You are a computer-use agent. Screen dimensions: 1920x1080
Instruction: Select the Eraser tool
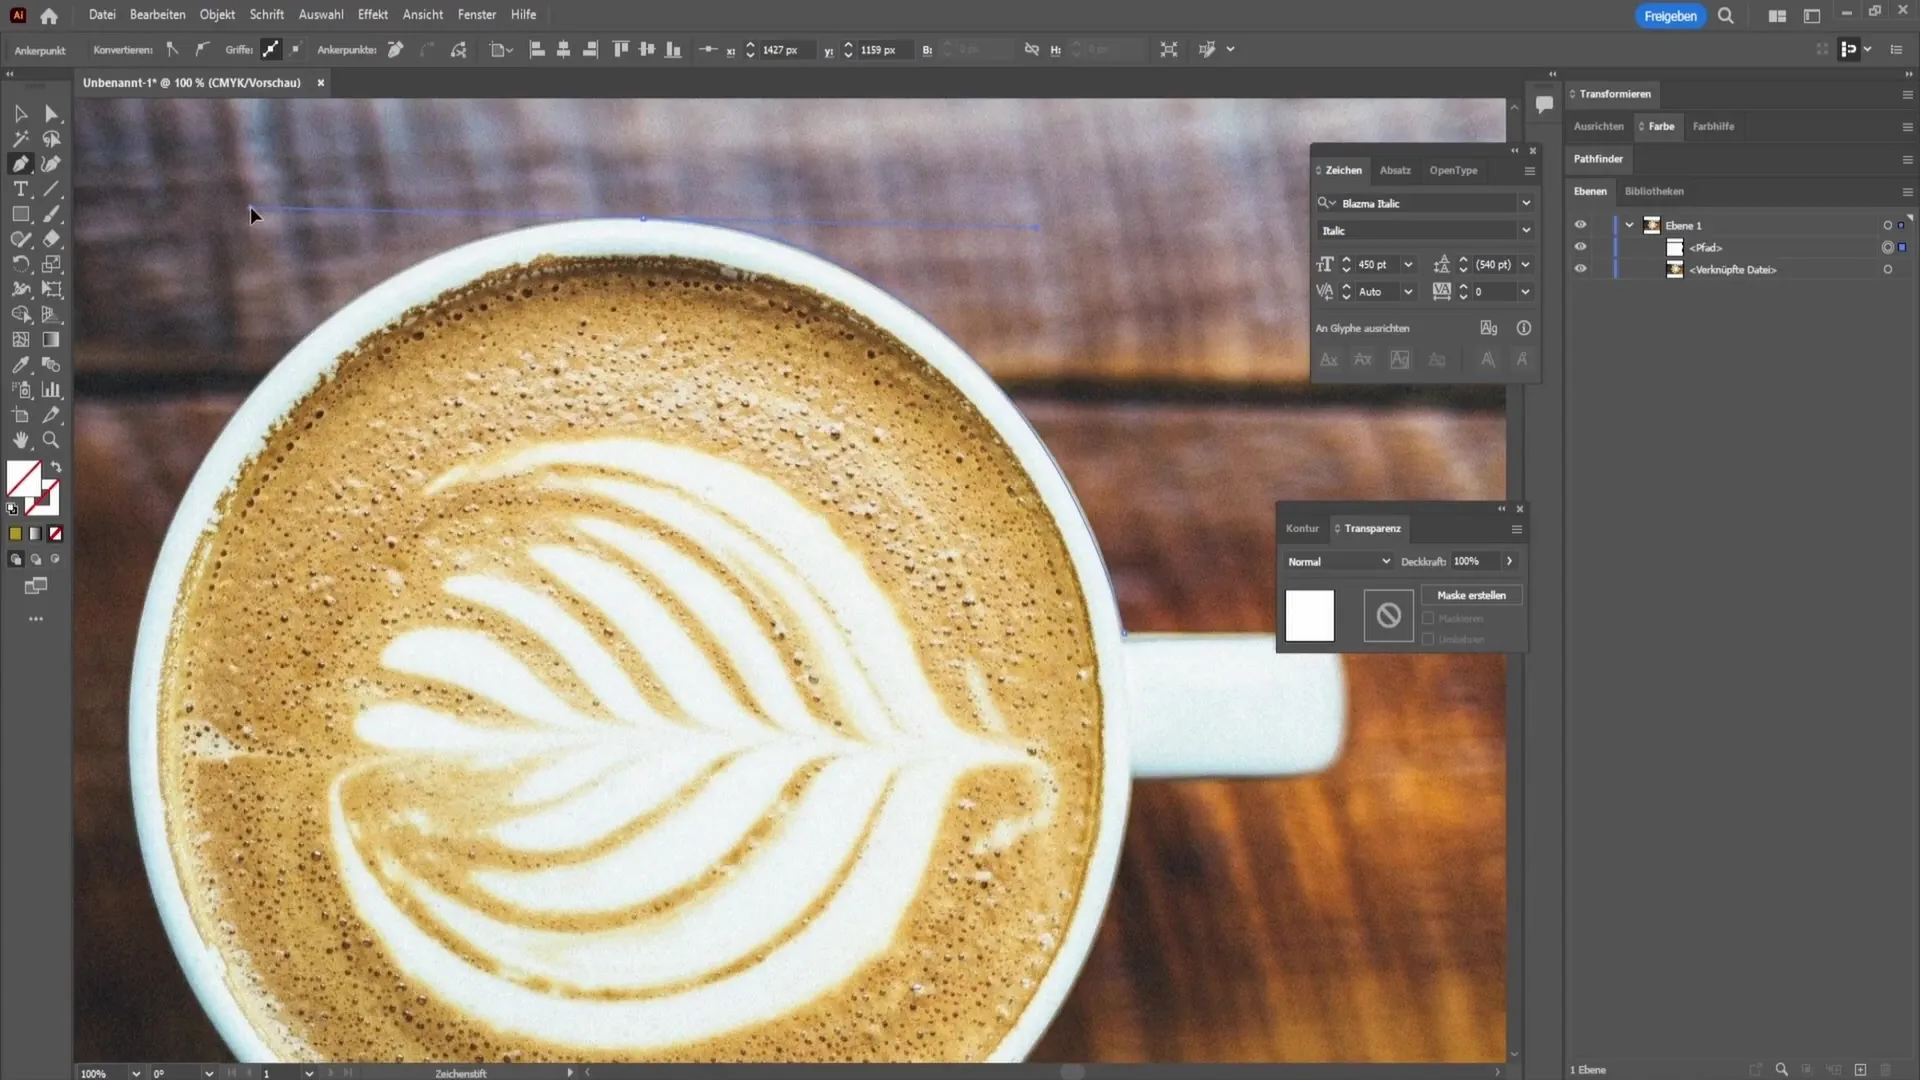[51, 239]
